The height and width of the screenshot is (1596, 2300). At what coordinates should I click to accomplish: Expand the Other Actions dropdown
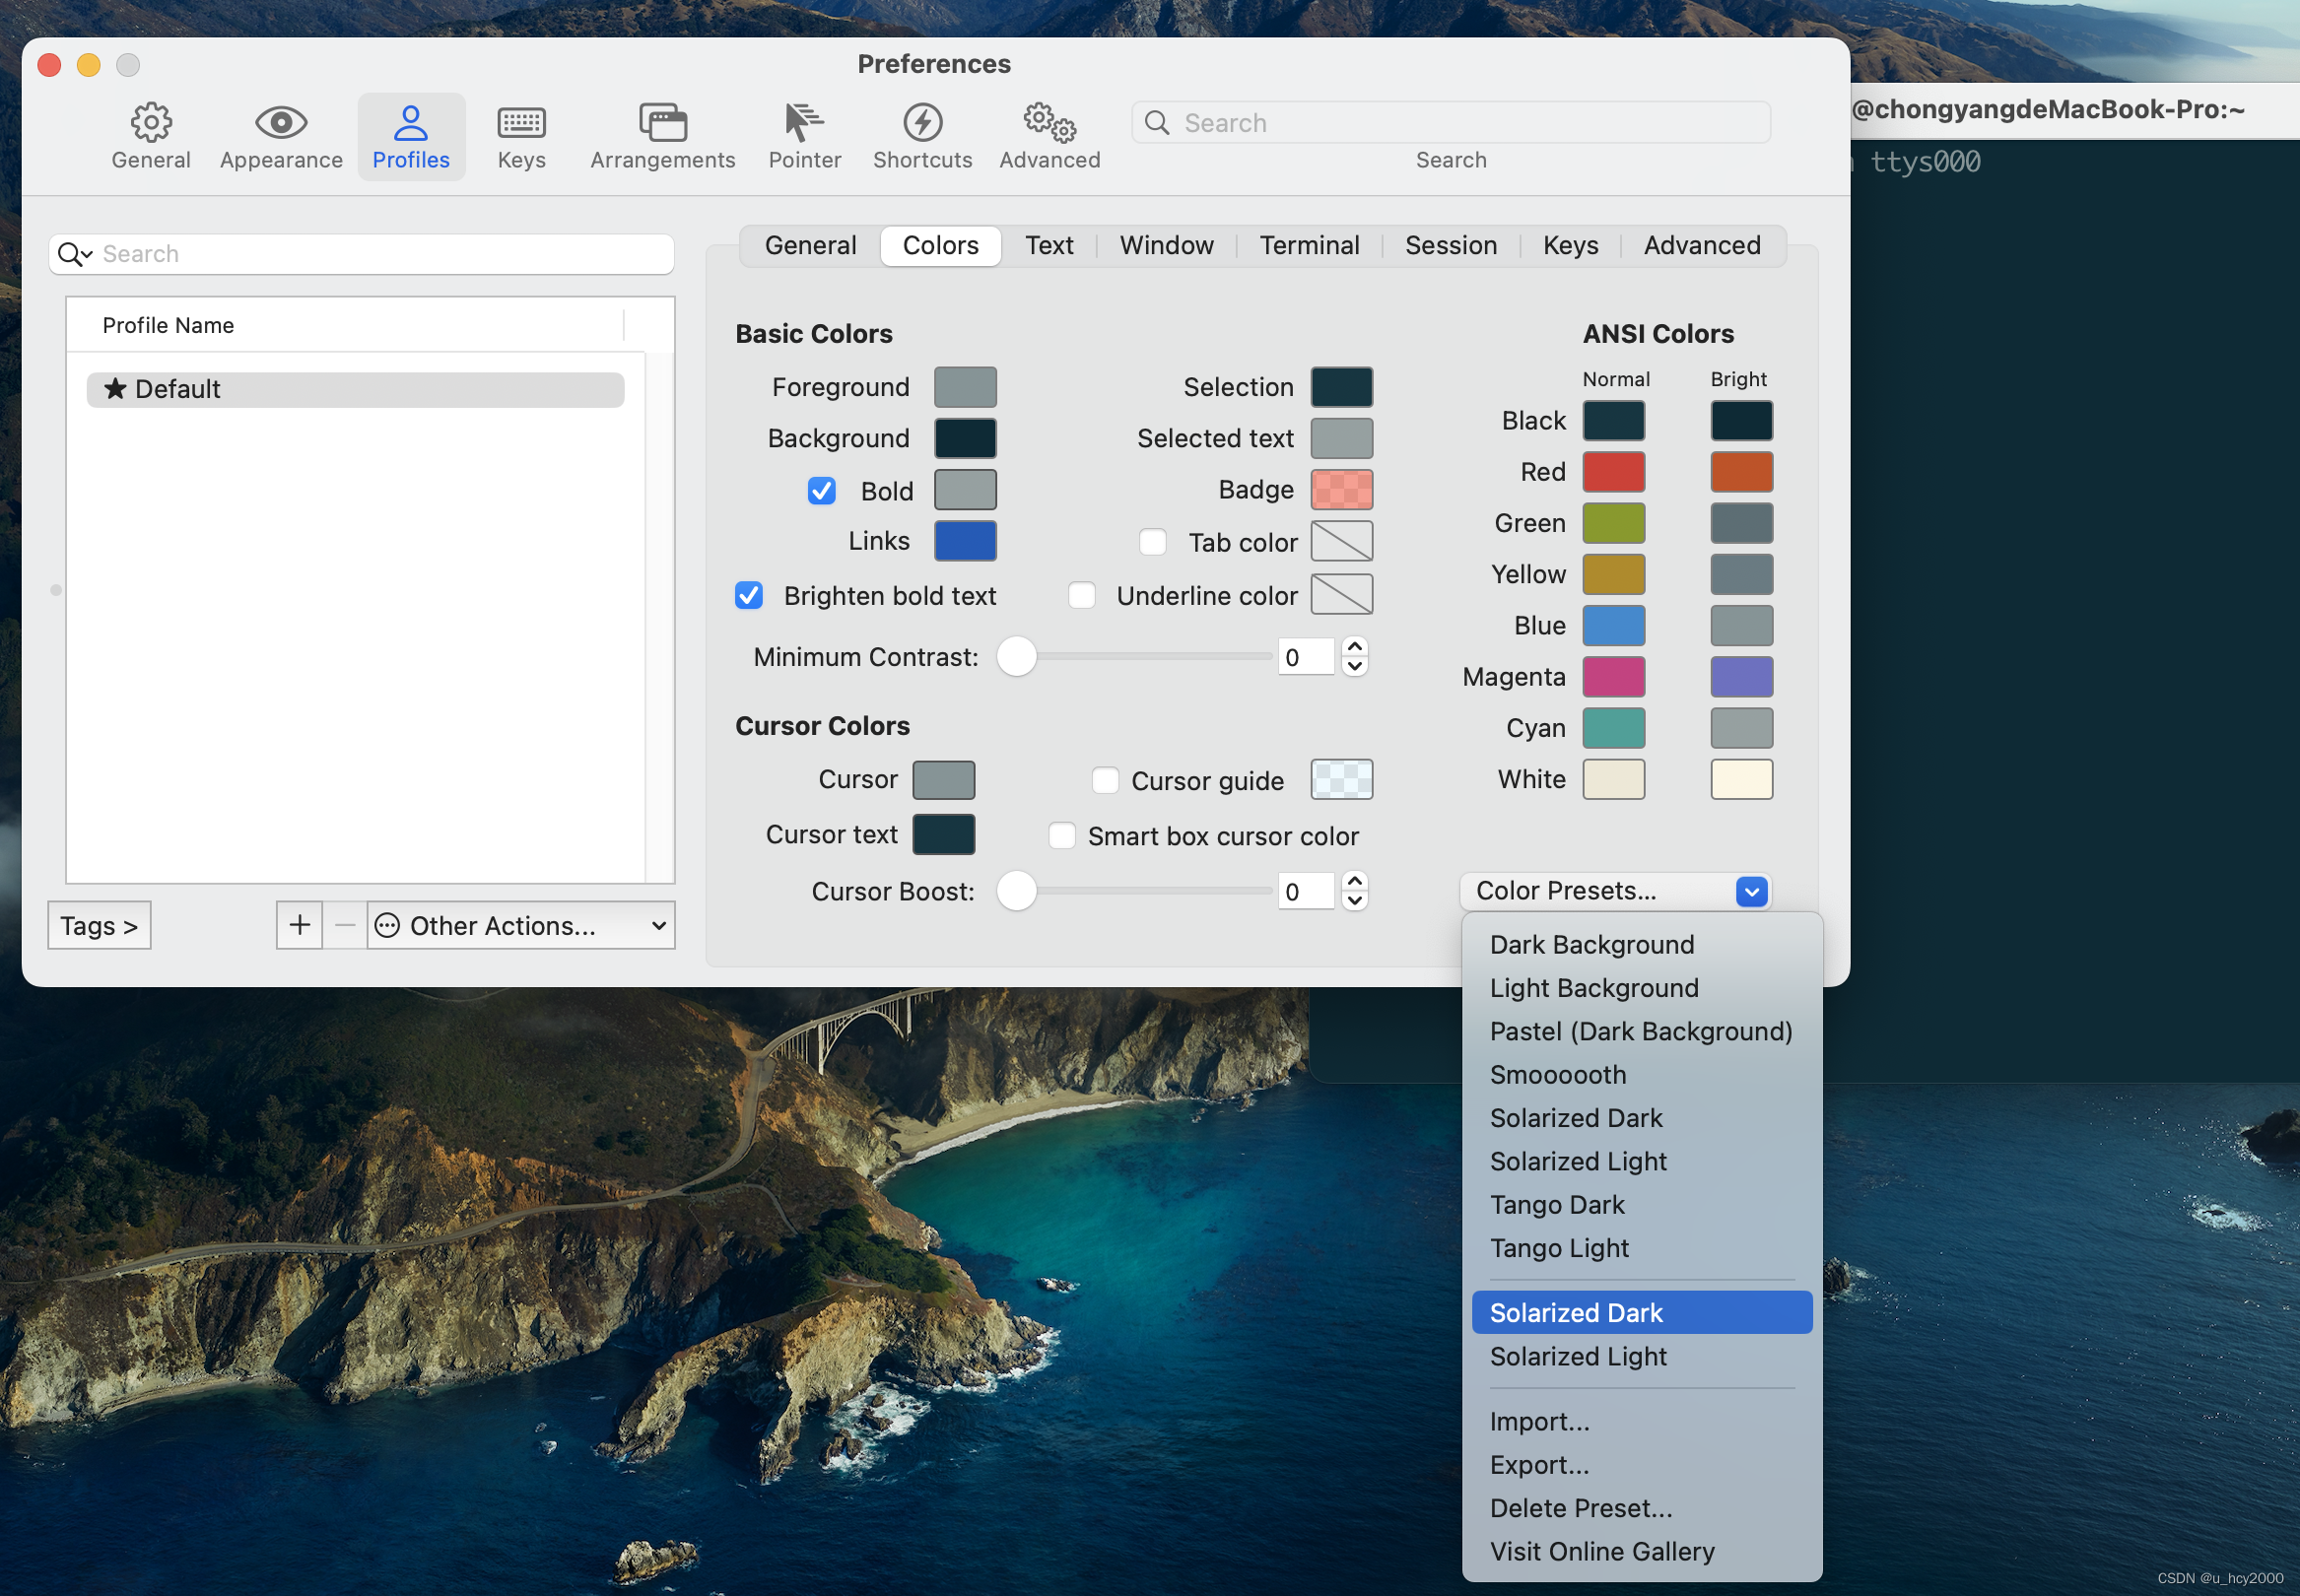pos(520,925)
